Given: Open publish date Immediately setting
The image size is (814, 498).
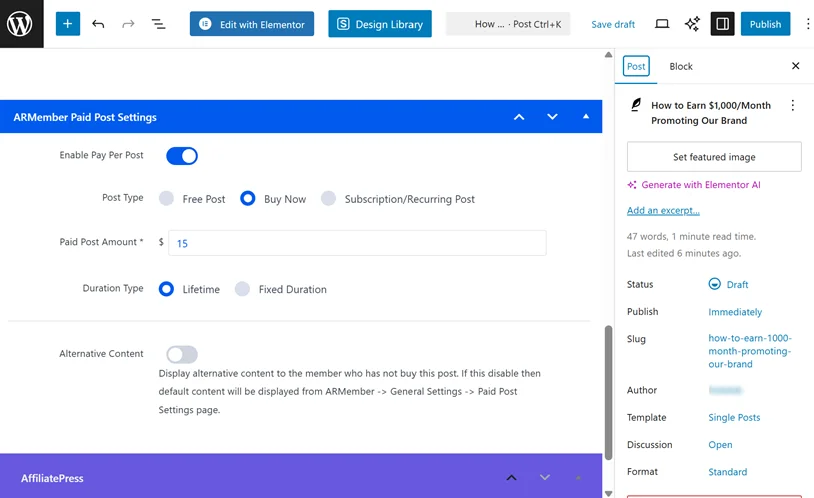Looking at the screenshot, I should 735,312.
